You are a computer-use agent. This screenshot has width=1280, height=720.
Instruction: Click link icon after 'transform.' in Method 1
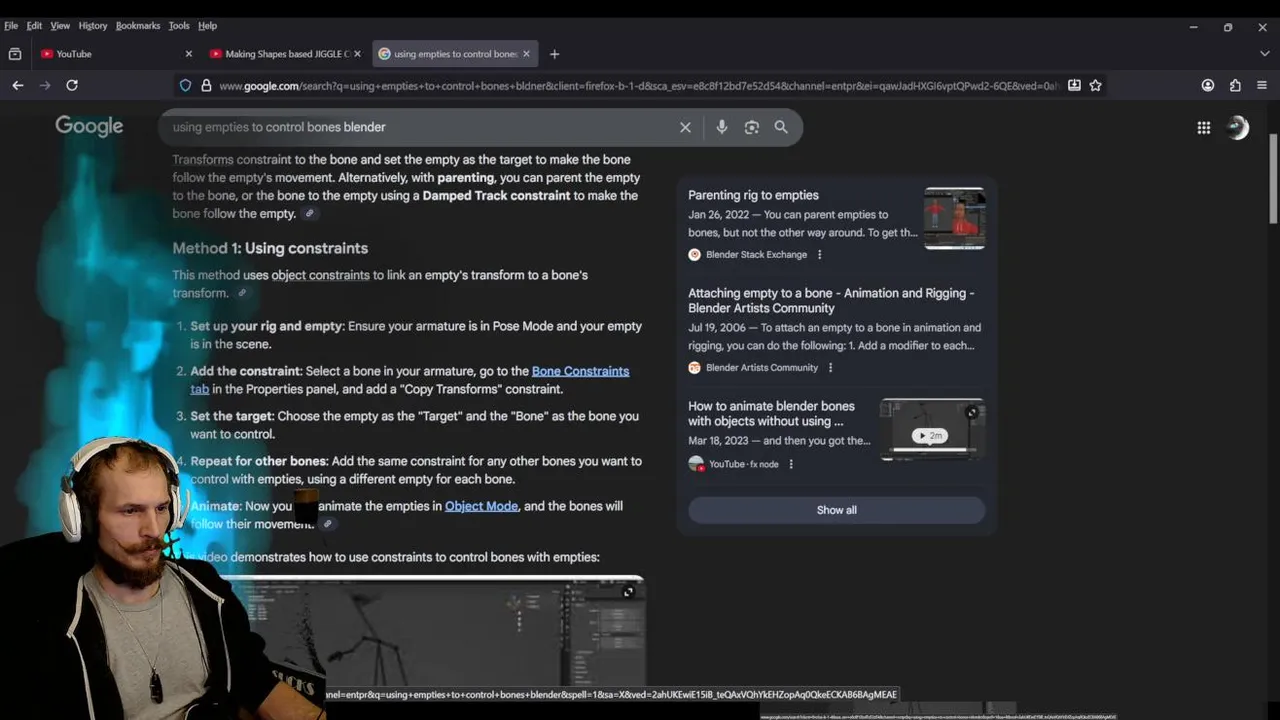point(241,293)
